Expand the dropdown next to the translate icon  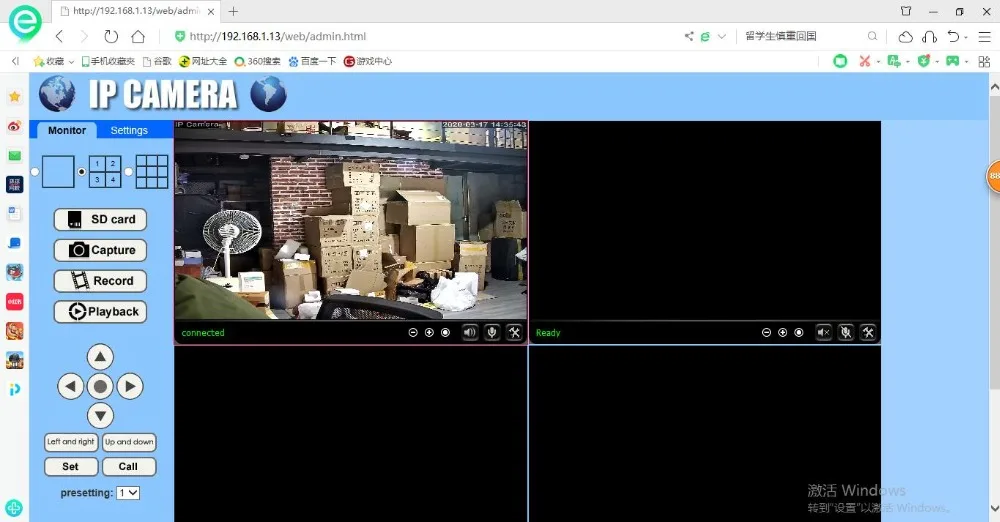[907, 62]
